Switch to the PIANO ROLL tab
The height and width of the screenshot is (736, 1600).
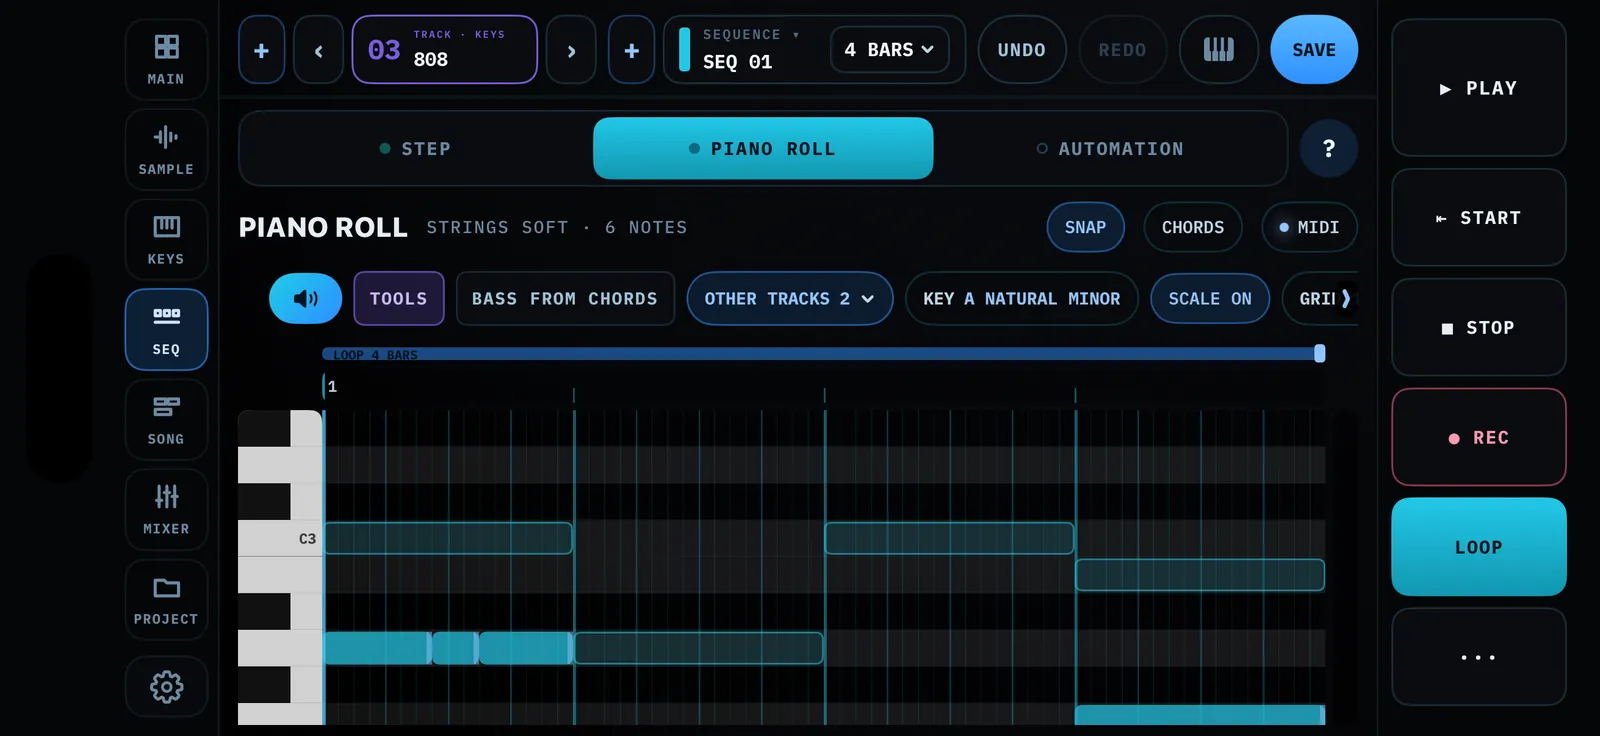[763, 148]
